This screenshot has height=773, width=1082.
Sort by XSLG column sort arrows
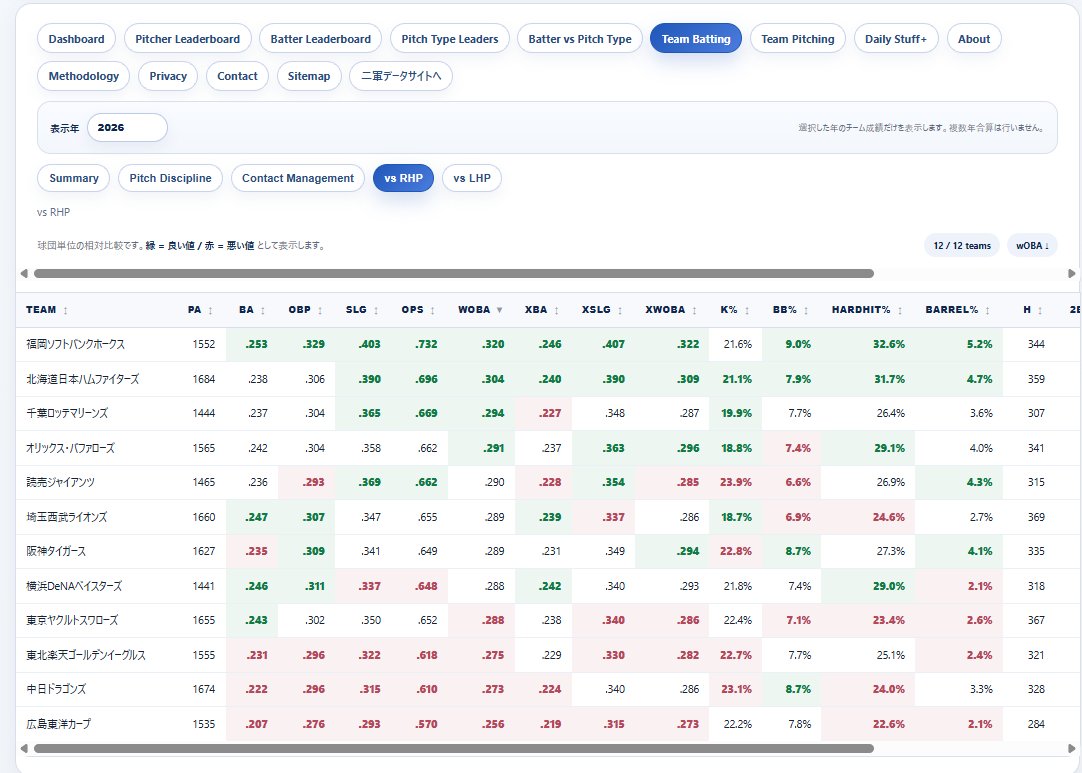[620, 311]
